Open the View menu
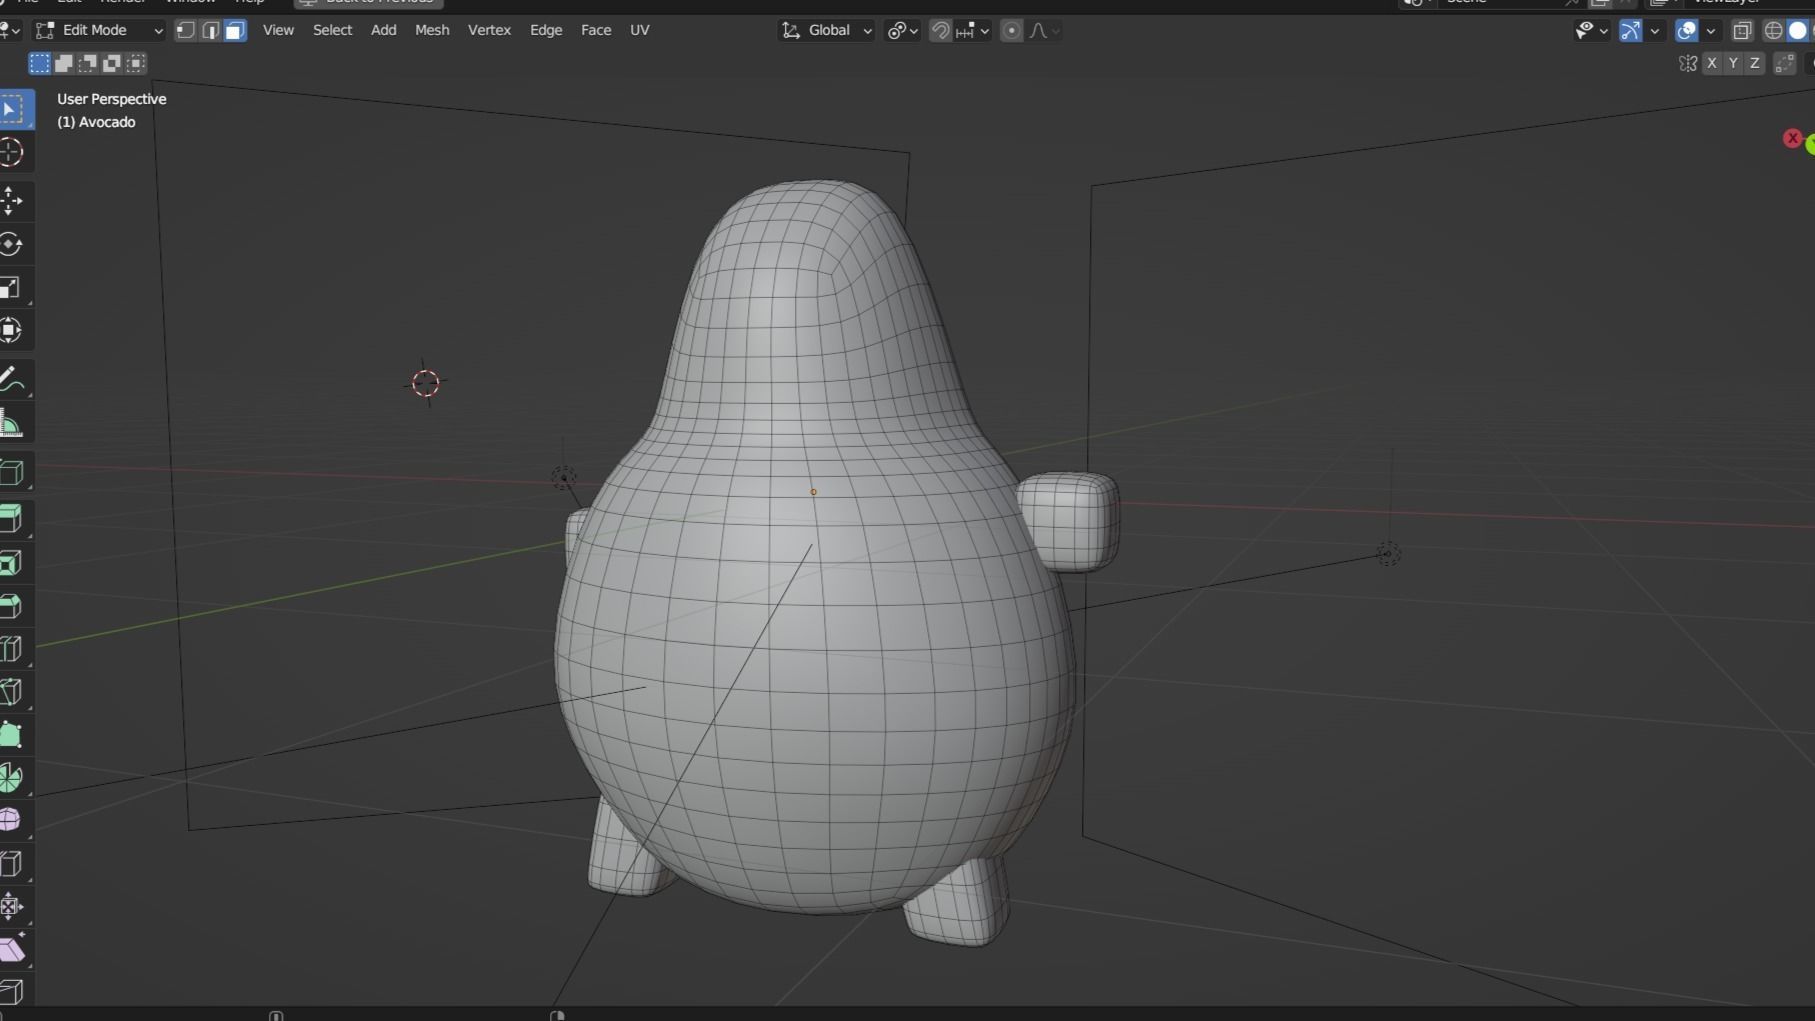 pyautogui.click(x=278, y=30)
